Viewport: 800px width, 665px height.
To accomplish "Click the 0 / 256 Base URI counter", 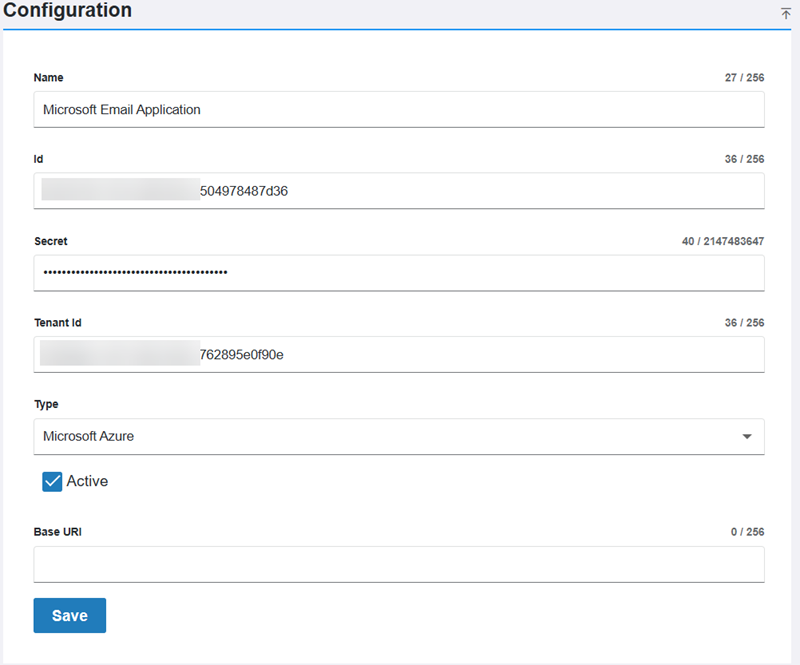I will click(x=747, y=532).
